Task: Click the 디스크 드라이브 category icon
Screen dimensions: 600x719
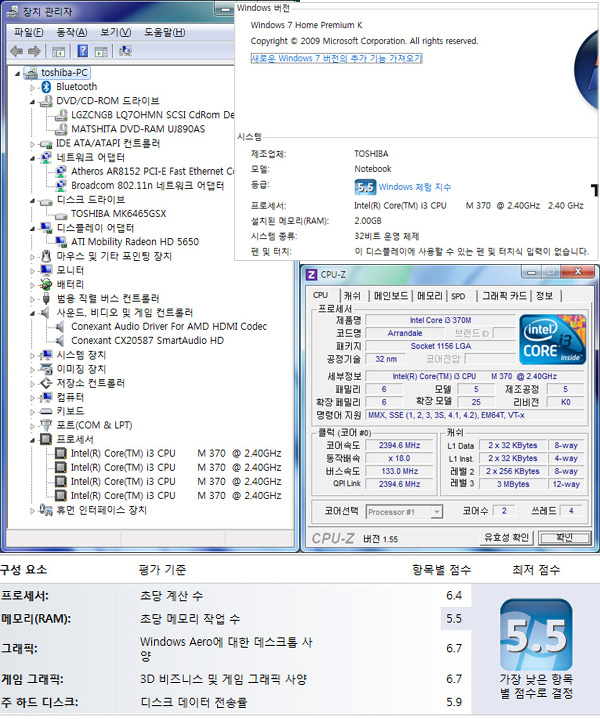Action: (x=46, y=201)
